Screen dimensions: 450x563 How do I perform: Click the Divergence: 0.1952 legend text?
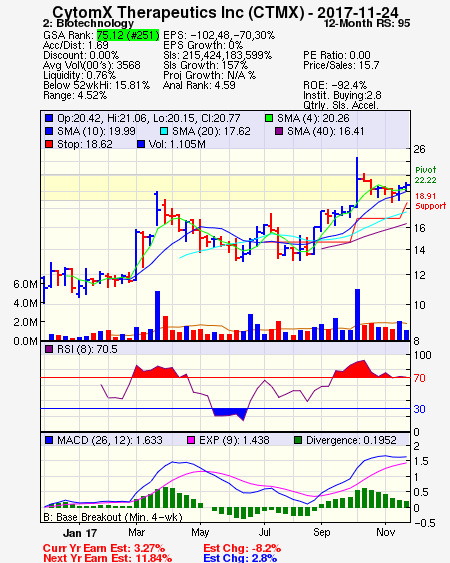[x=351, y=440]
